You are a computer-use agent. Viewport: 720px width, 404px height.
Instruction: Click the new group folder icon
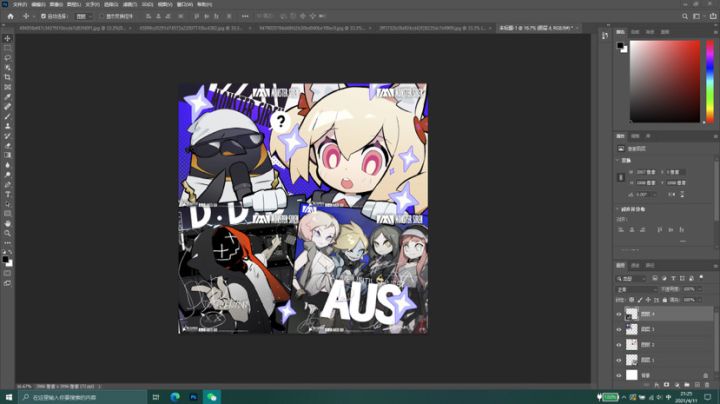click(687, 385)
